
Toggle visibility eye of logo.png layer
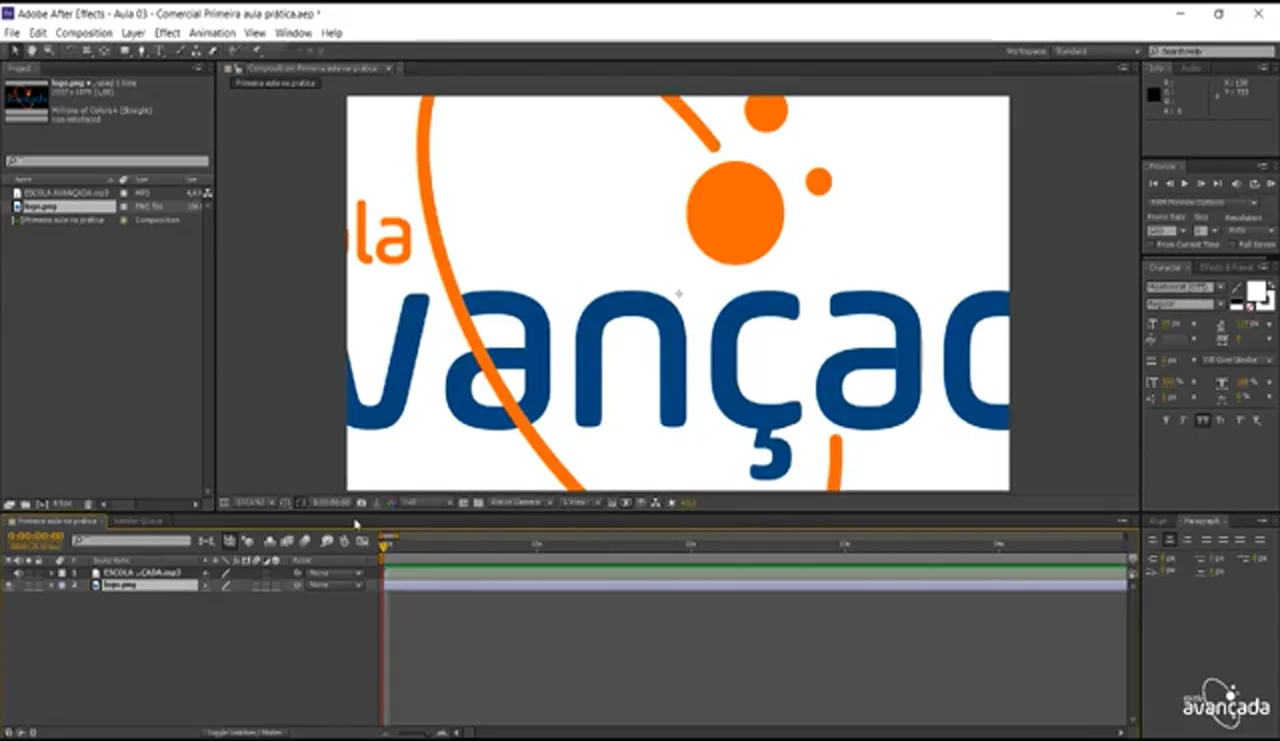click(x=9, y=585)
